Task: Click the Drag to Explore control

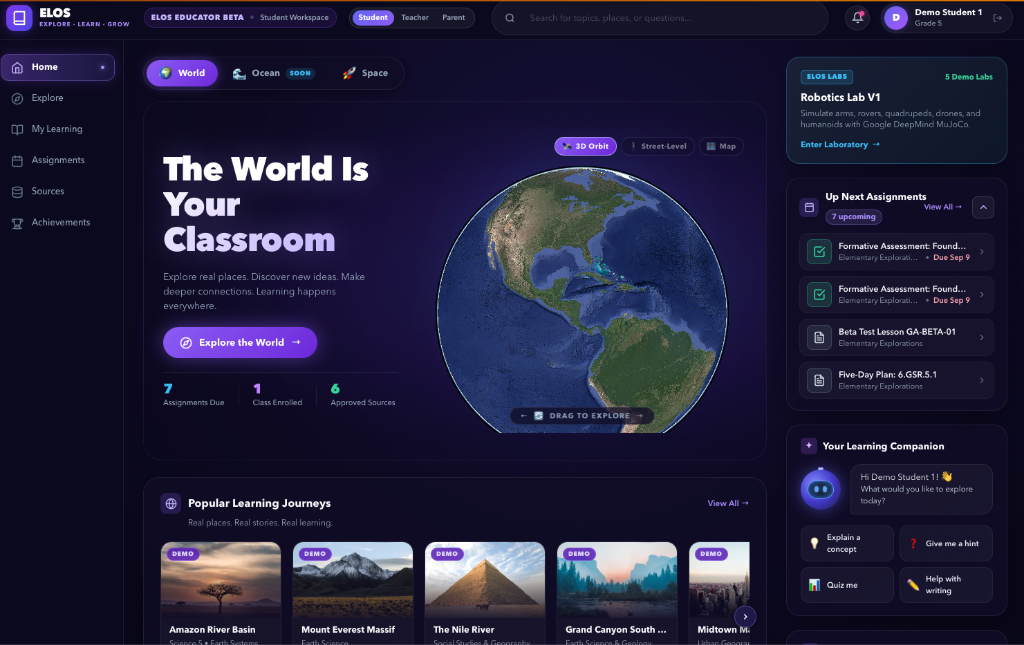Action: 582,415
